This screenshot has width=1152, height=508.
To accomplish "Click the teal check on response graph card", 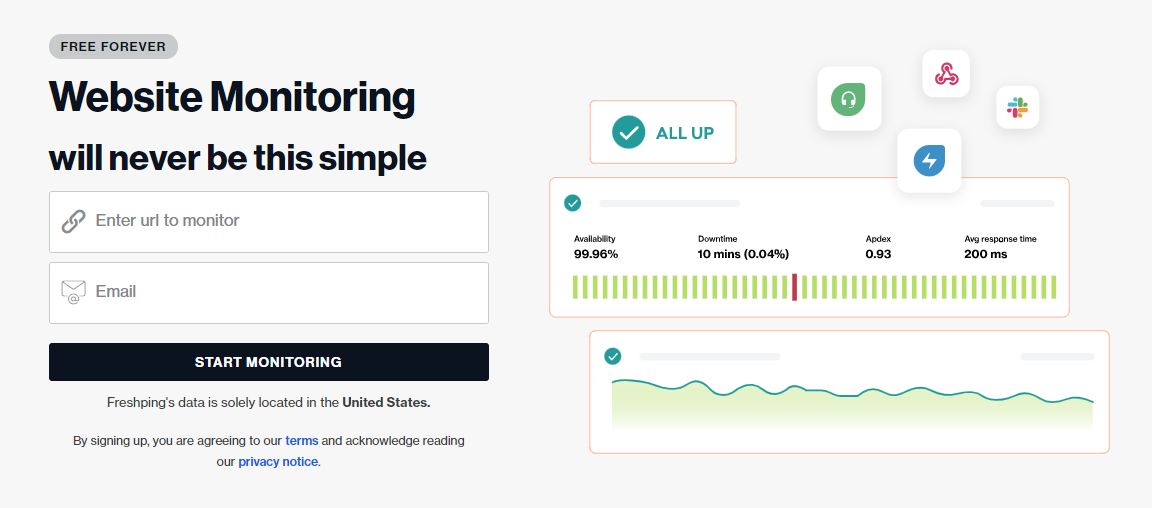I will tap(613, 356).
